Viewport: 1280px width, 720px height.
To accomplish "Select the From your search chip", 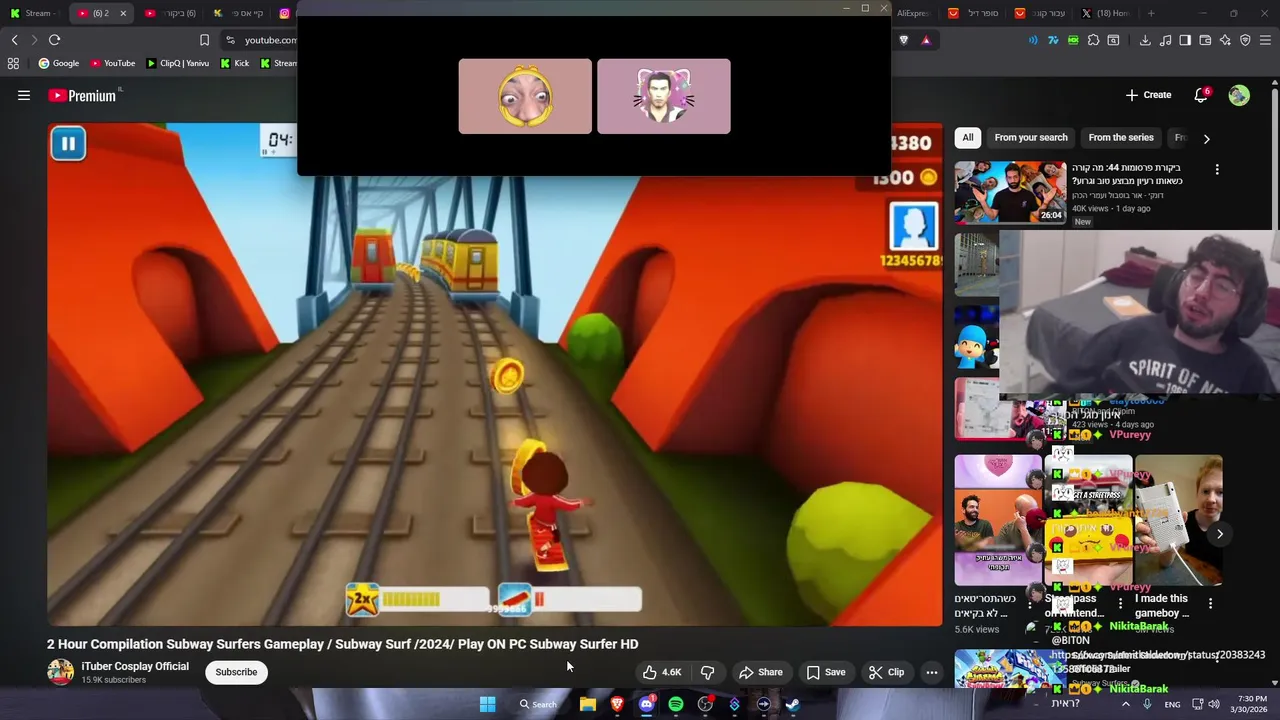I will click(1031, 138).
